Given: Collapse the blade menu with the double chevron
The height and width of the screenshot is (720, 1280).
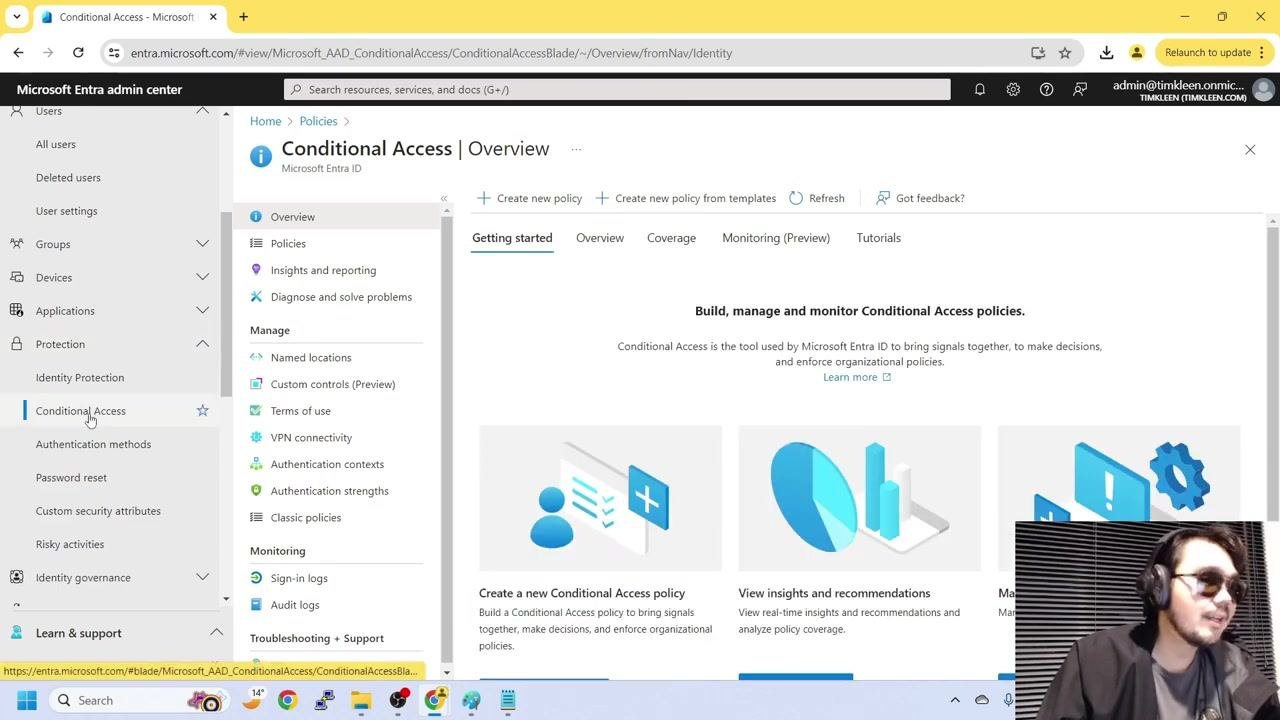Looking at the screenshot, I should click(444, 199).
